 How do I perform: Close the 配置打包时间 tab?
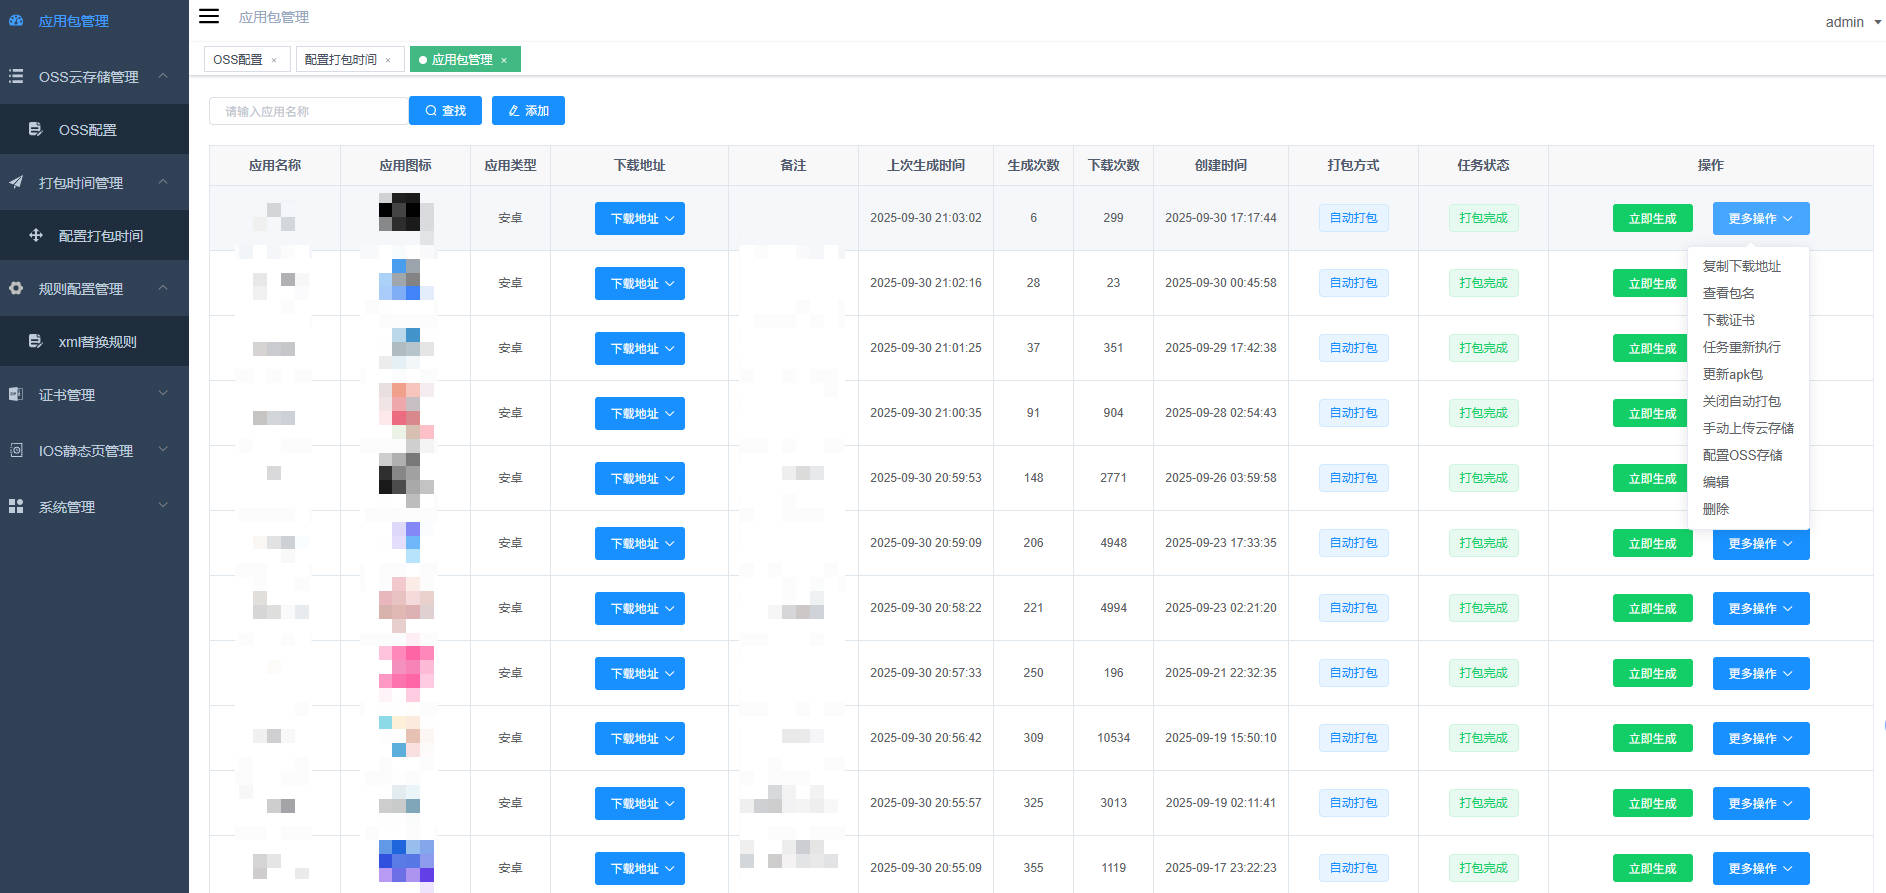(x=388, y=60)
